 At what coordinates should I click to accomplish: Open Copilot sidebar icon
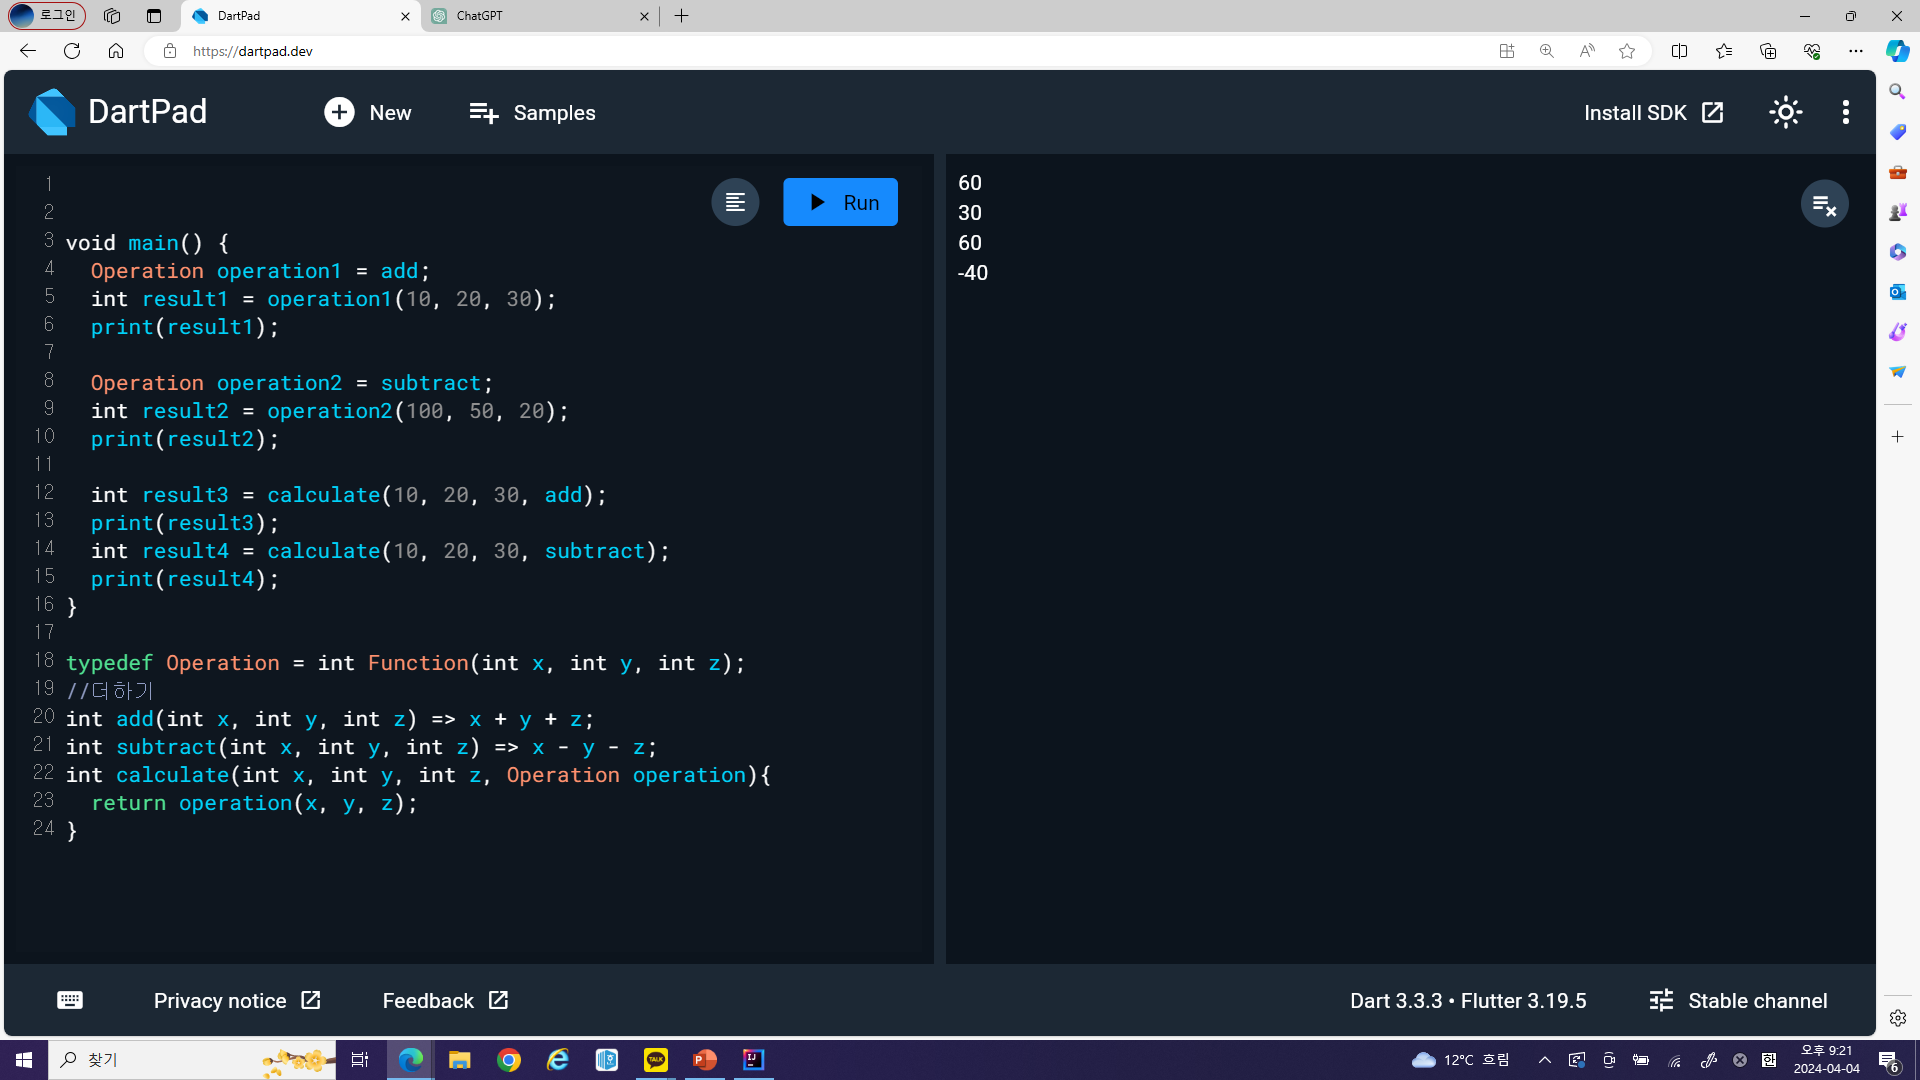1897,51
